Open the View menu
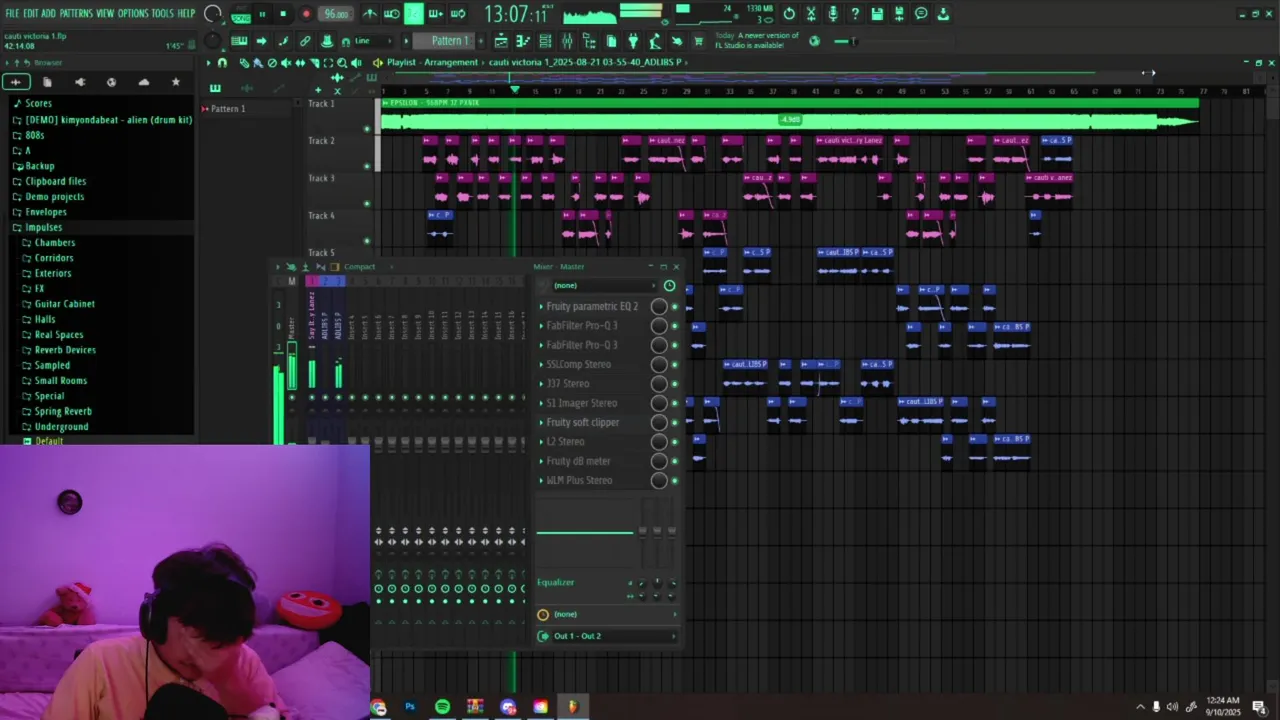This screenshot has width=1280, height=720. tap(105, 14)
